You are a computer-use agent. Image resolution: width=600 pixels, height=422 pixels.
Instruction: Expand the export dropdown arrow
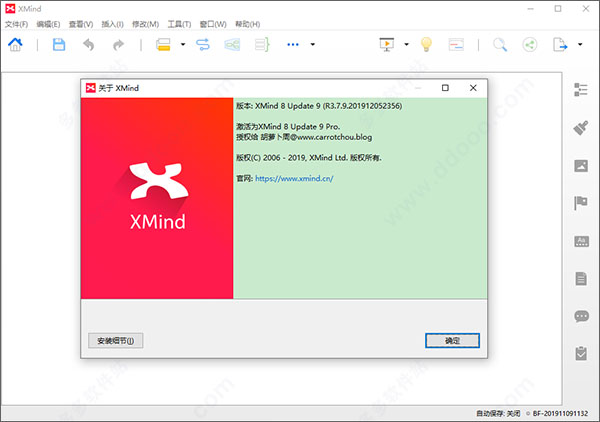[580, 44]
